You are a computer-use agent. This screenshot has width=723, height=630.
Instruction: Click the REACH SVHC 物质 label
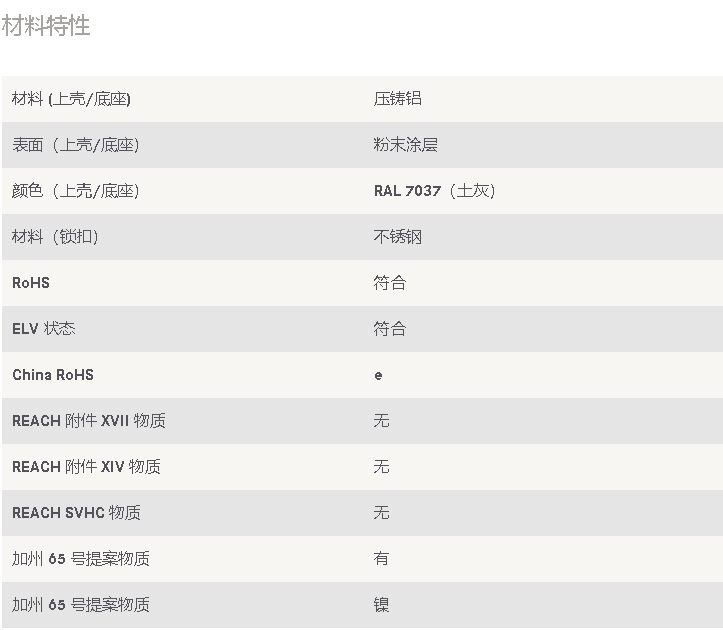pyautogui.click(x=76, y=513)
